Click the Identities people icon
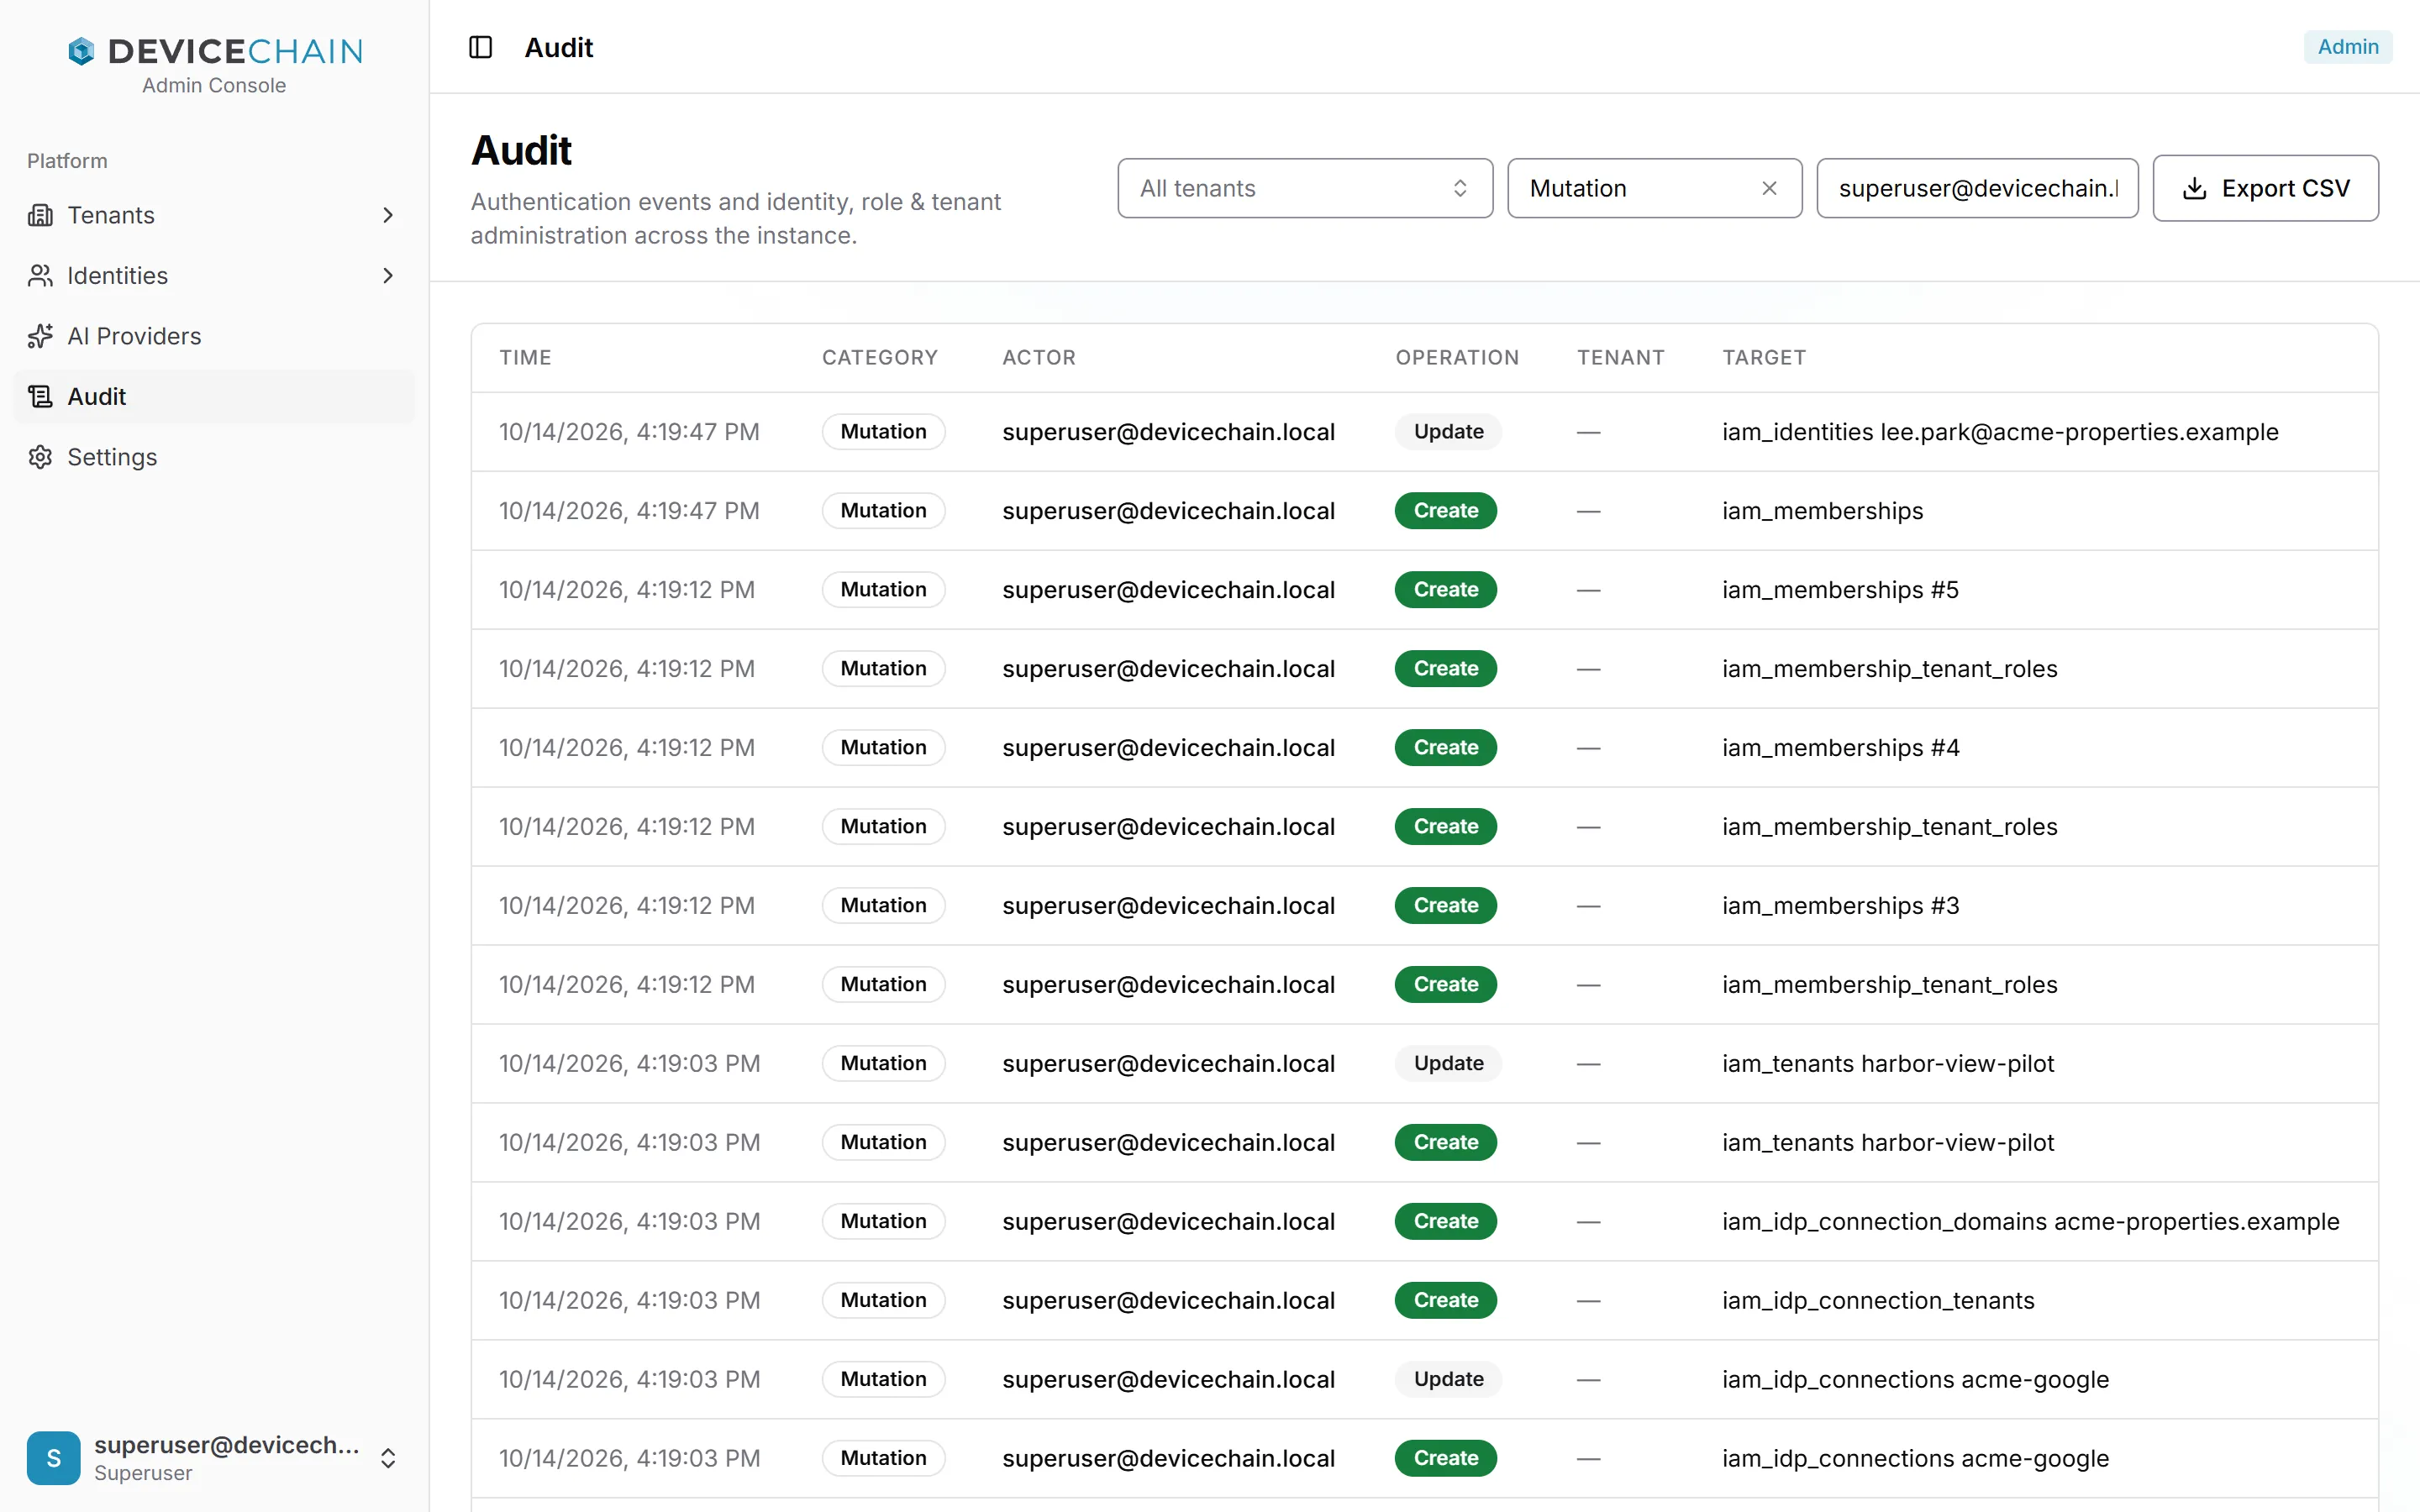Viewport: 2420px width, 1512px height. [x=40, y=276]
